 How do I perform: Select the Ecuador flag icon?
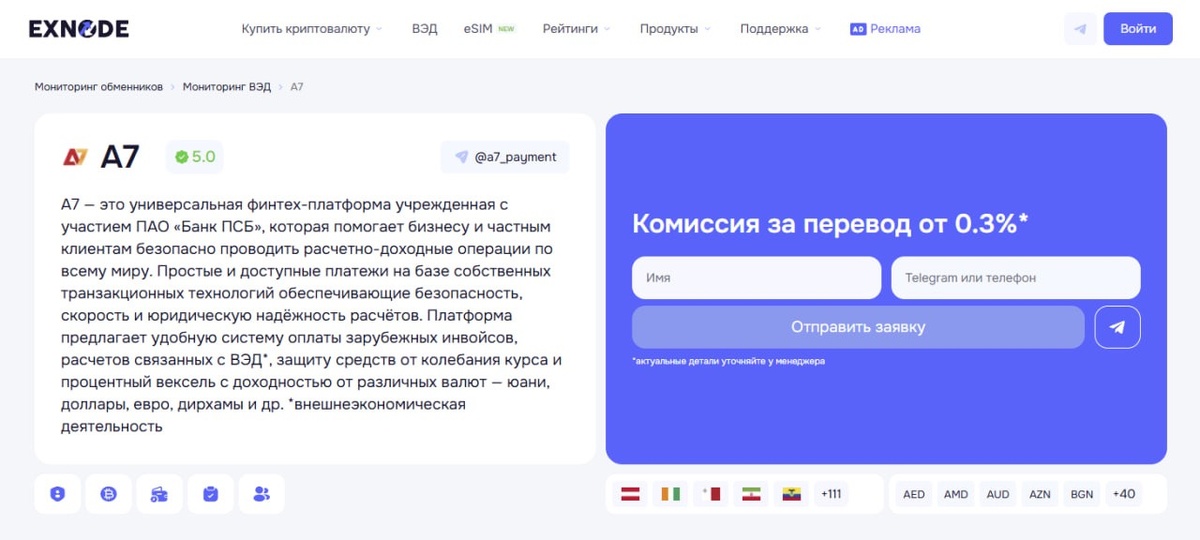coord(791,494)
